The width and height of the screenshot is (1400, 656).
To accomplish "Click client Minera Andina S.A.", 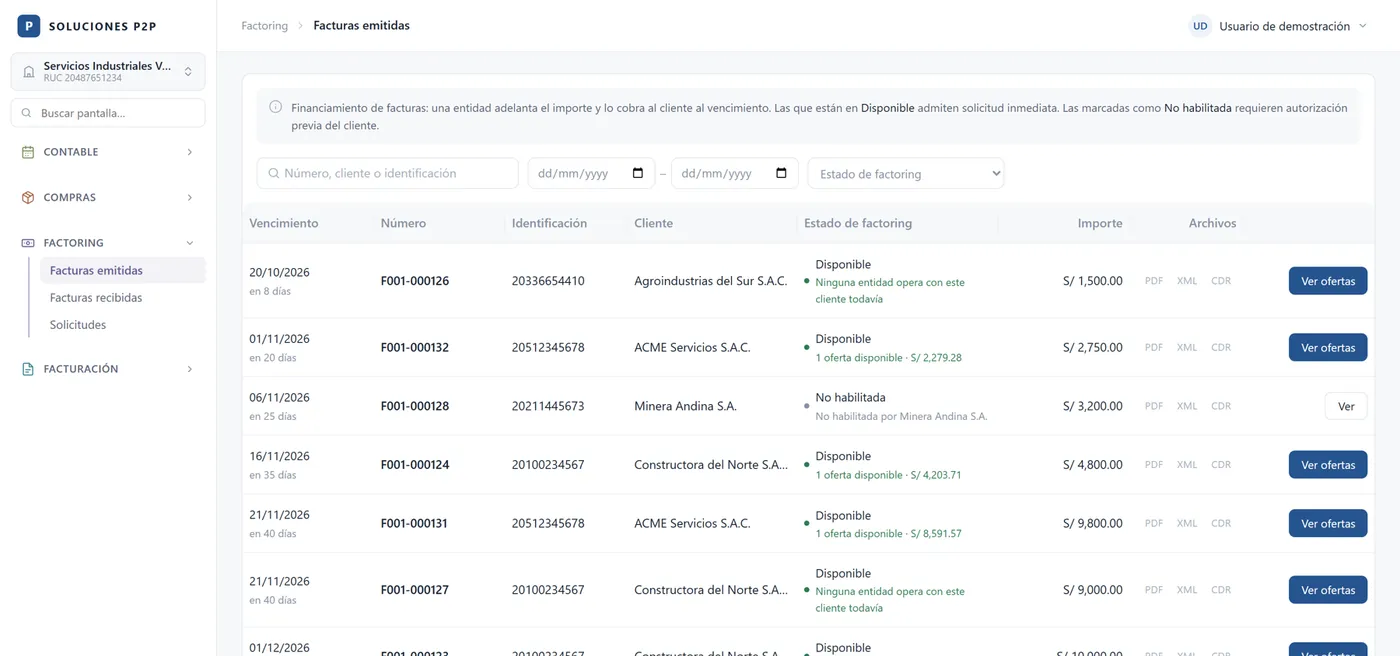I will click(x=685, y=406).
